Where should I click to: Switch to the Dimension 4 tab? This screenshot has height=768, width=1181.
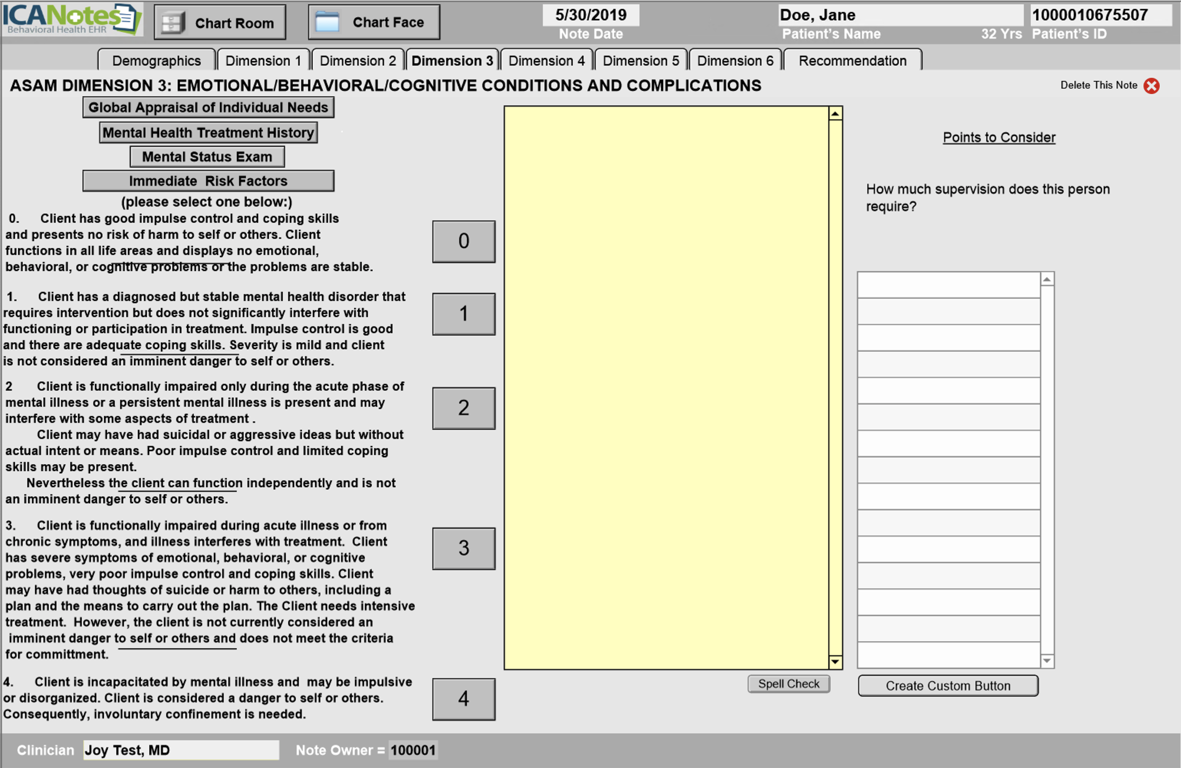pos(546,61)
